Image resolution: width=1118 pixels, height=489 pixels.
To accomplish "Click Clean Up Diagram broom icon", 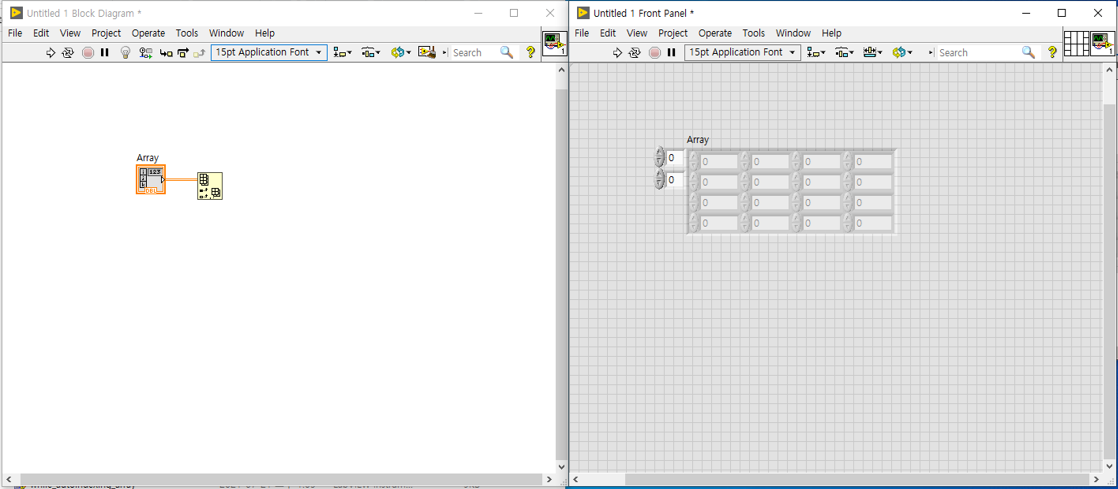I will (x=426, y=53).
